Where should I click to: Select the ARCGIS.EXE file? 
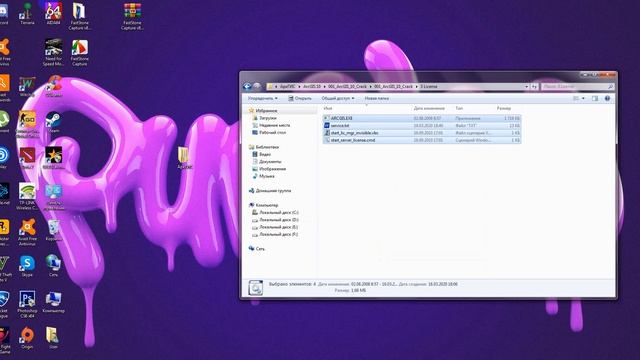(422, 118)
